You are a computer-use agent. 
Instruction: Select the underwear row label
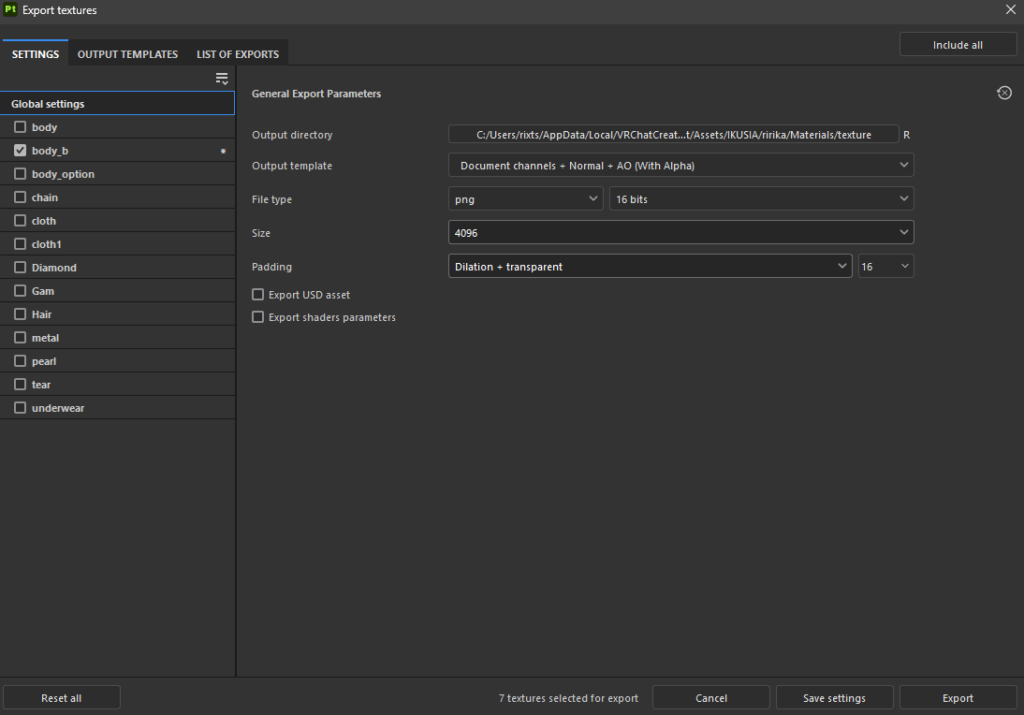(x=57, y=407)
